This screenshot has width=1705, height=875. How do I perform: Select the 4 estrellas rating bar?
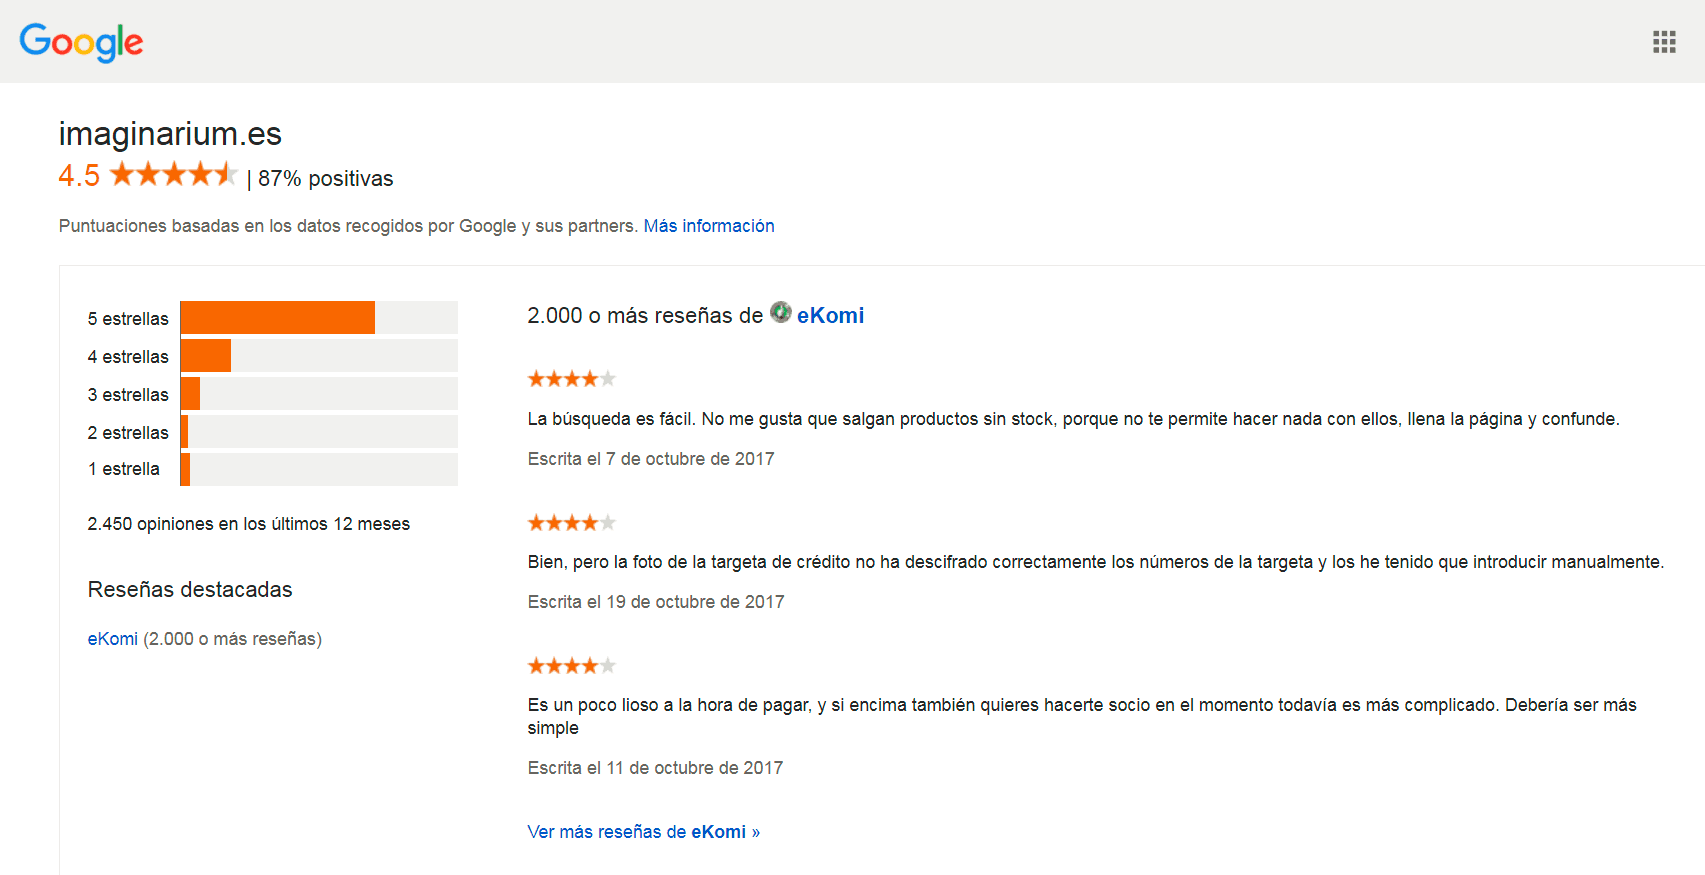(x=319, y=356)
